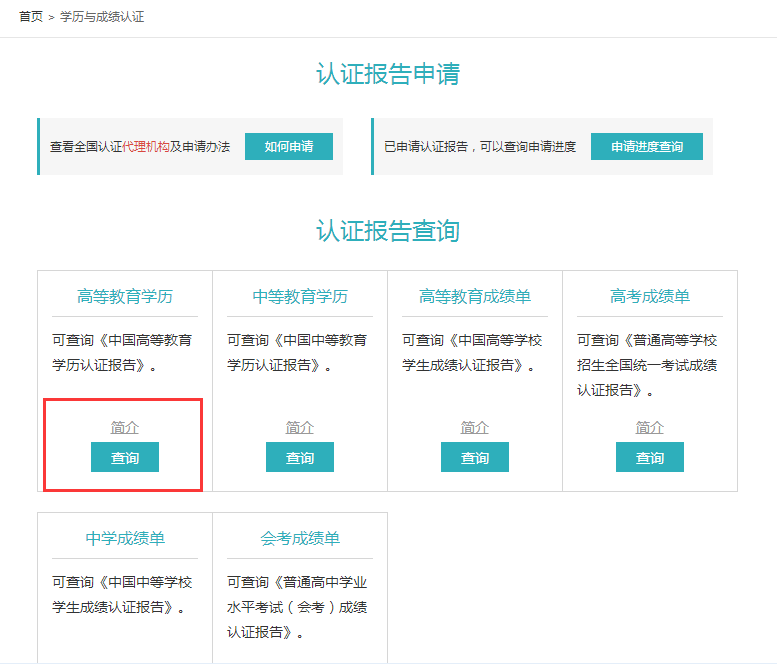Open 简介 link under 中等教育学历
This screenshot has width=777, height=668.
[x=300, y=427]
